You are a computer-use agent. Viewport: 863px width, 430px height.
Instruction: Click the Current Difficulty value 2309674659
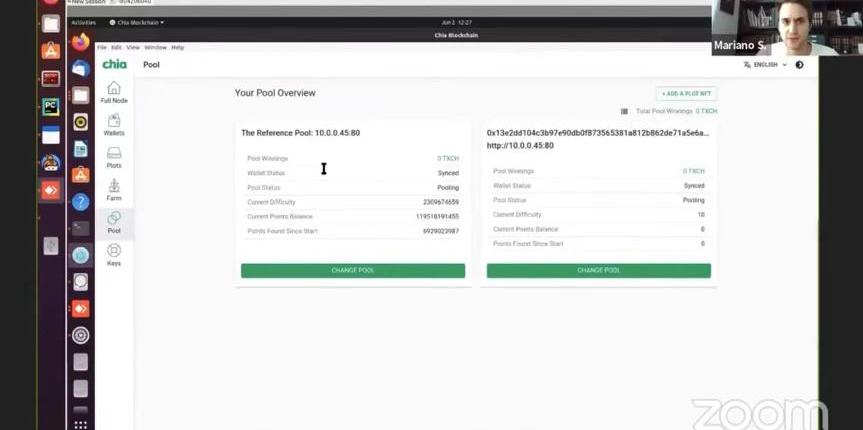click(441, 202)
